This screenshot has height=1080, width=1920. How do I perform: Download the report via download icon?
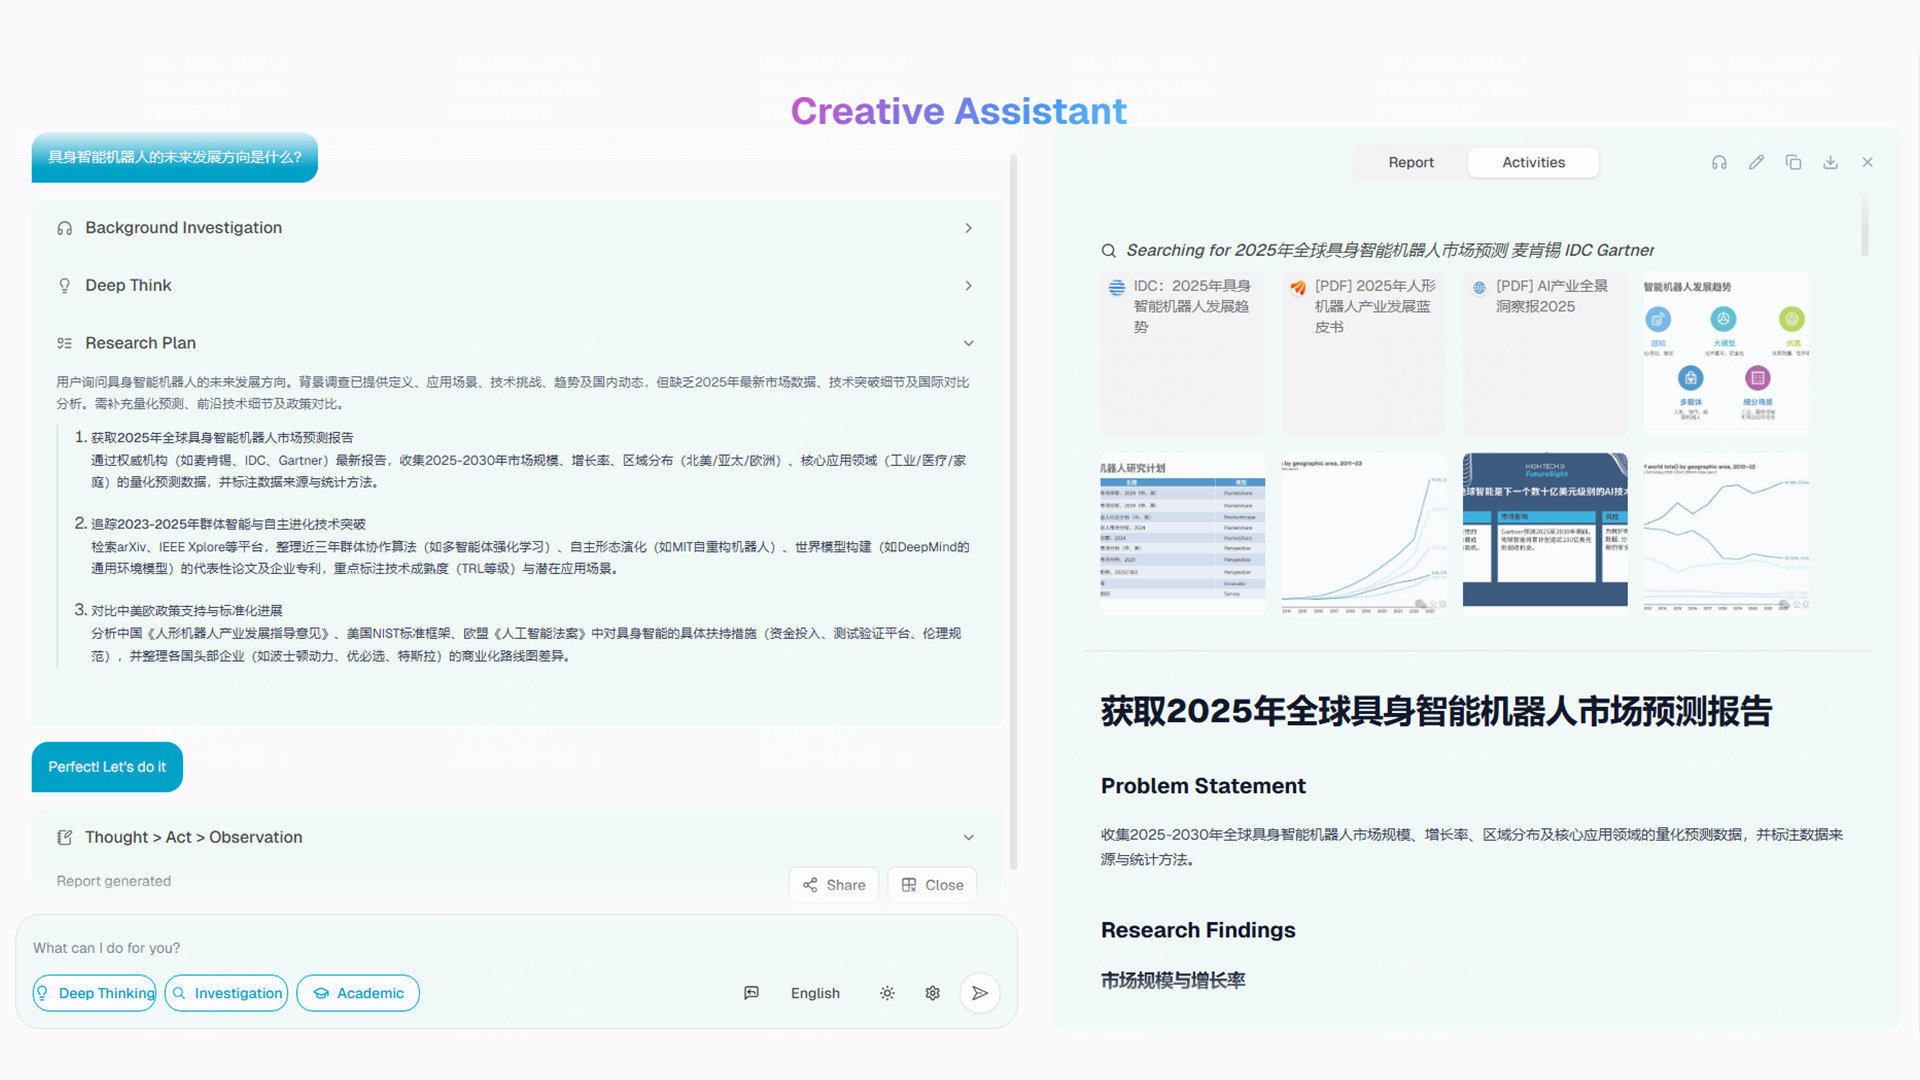(x=1831, y=161)
